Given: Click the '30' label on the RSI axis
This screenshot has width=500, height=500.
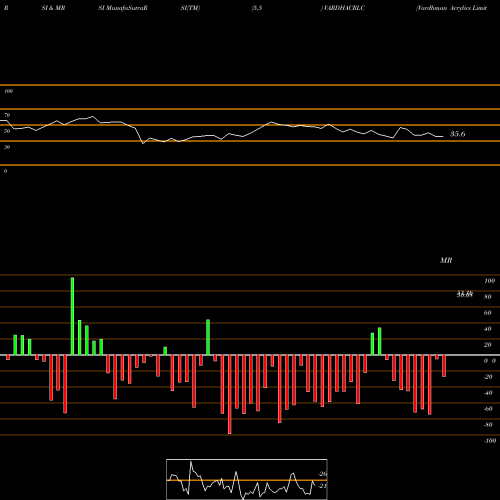Looking at the screenshot, I should 7,147.
